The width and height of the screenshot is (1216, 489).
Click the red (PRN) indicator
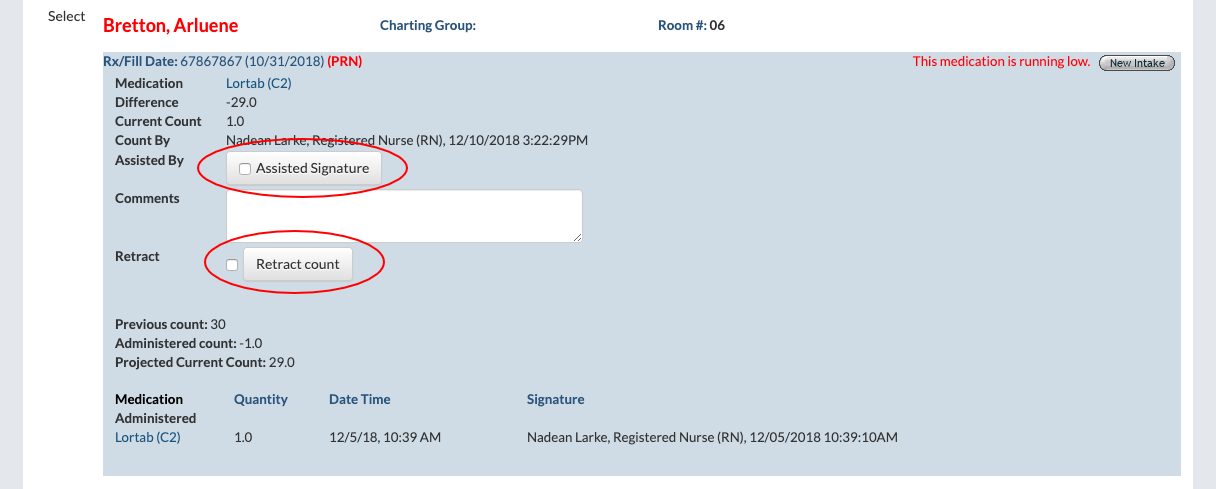[x=344, y=61]
